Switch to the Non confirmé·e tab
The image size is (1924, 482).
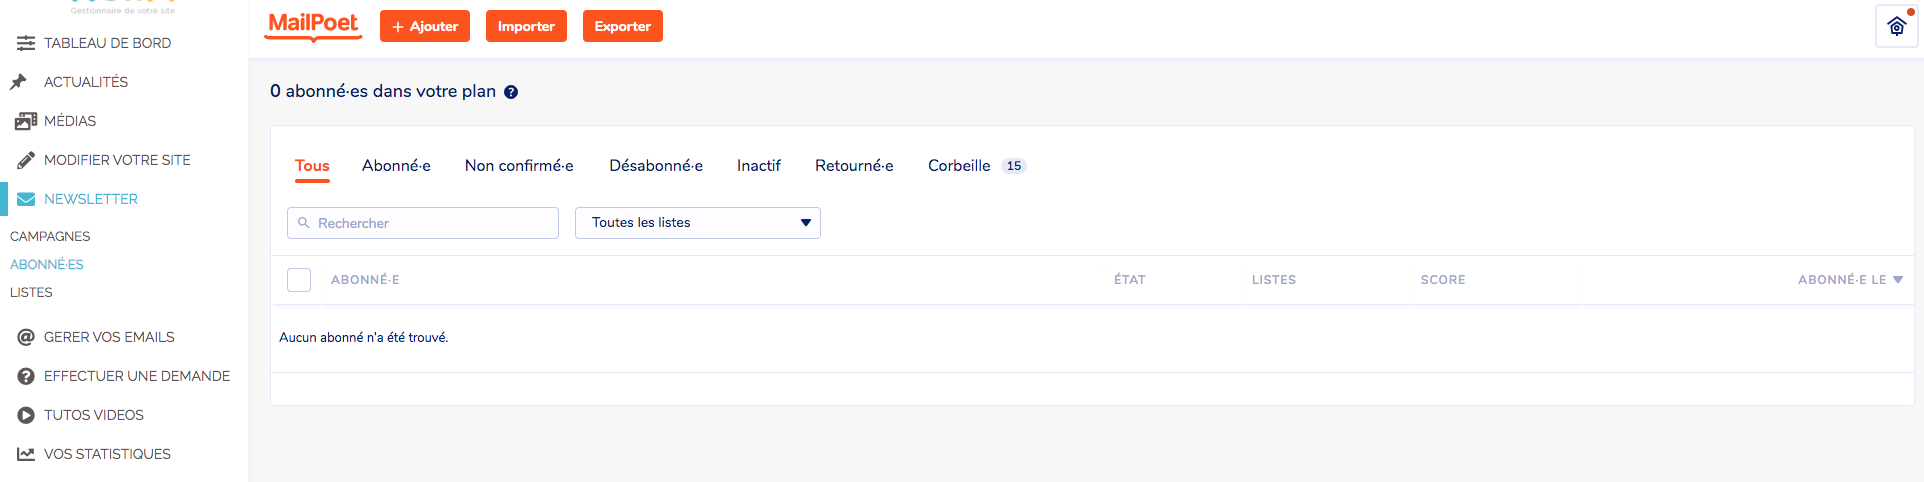point(519,166)
